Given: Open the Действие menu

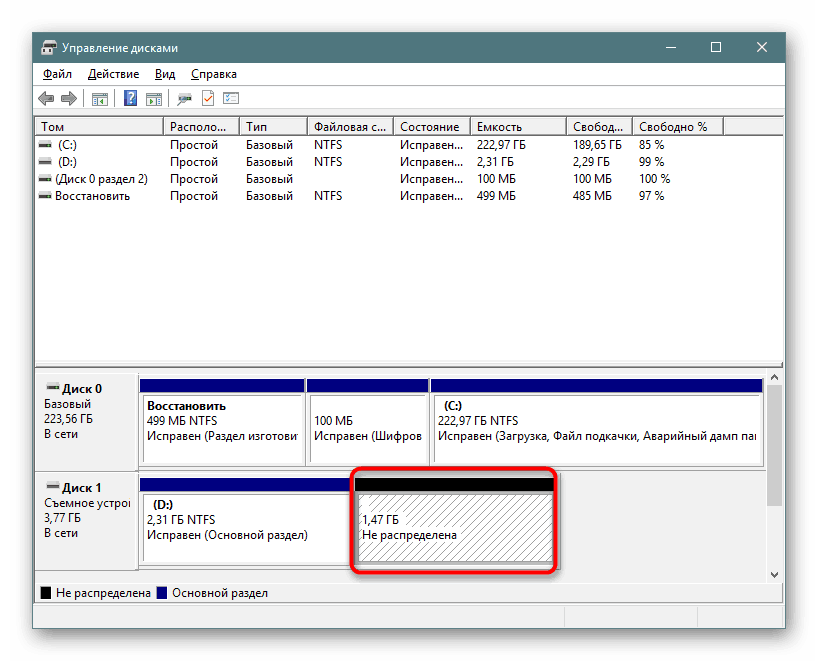Looking at the screenshot, I should tap(113, 74).
